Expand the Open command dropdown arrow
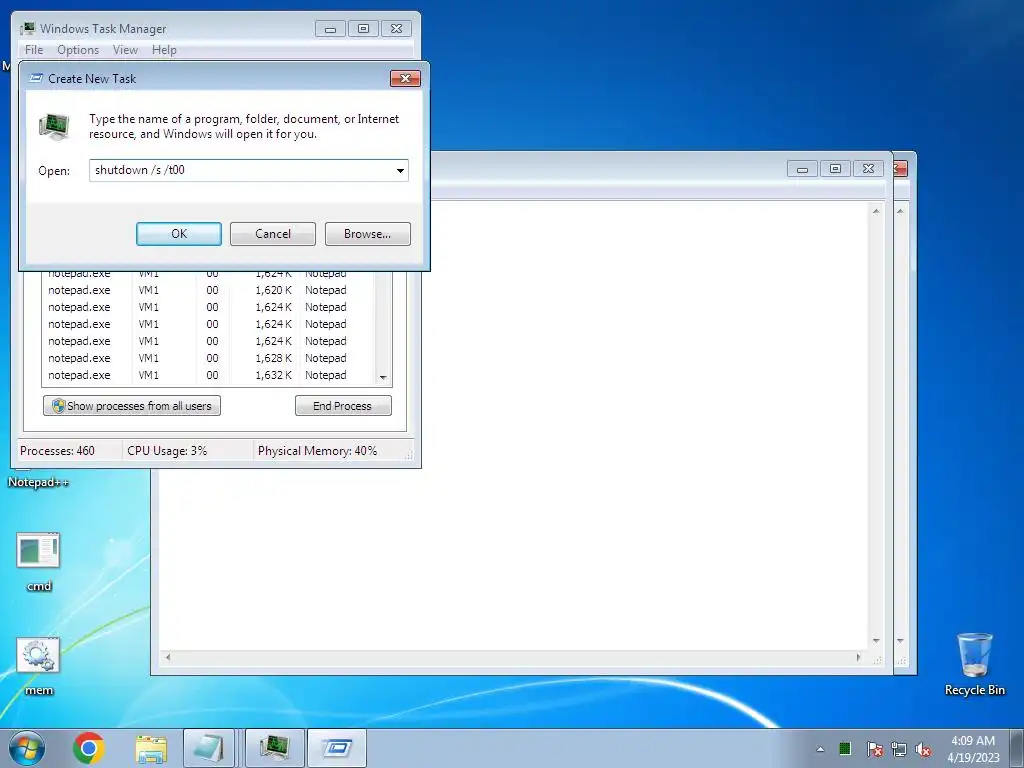Screen dimensions: 1024x768 [400, 170]
